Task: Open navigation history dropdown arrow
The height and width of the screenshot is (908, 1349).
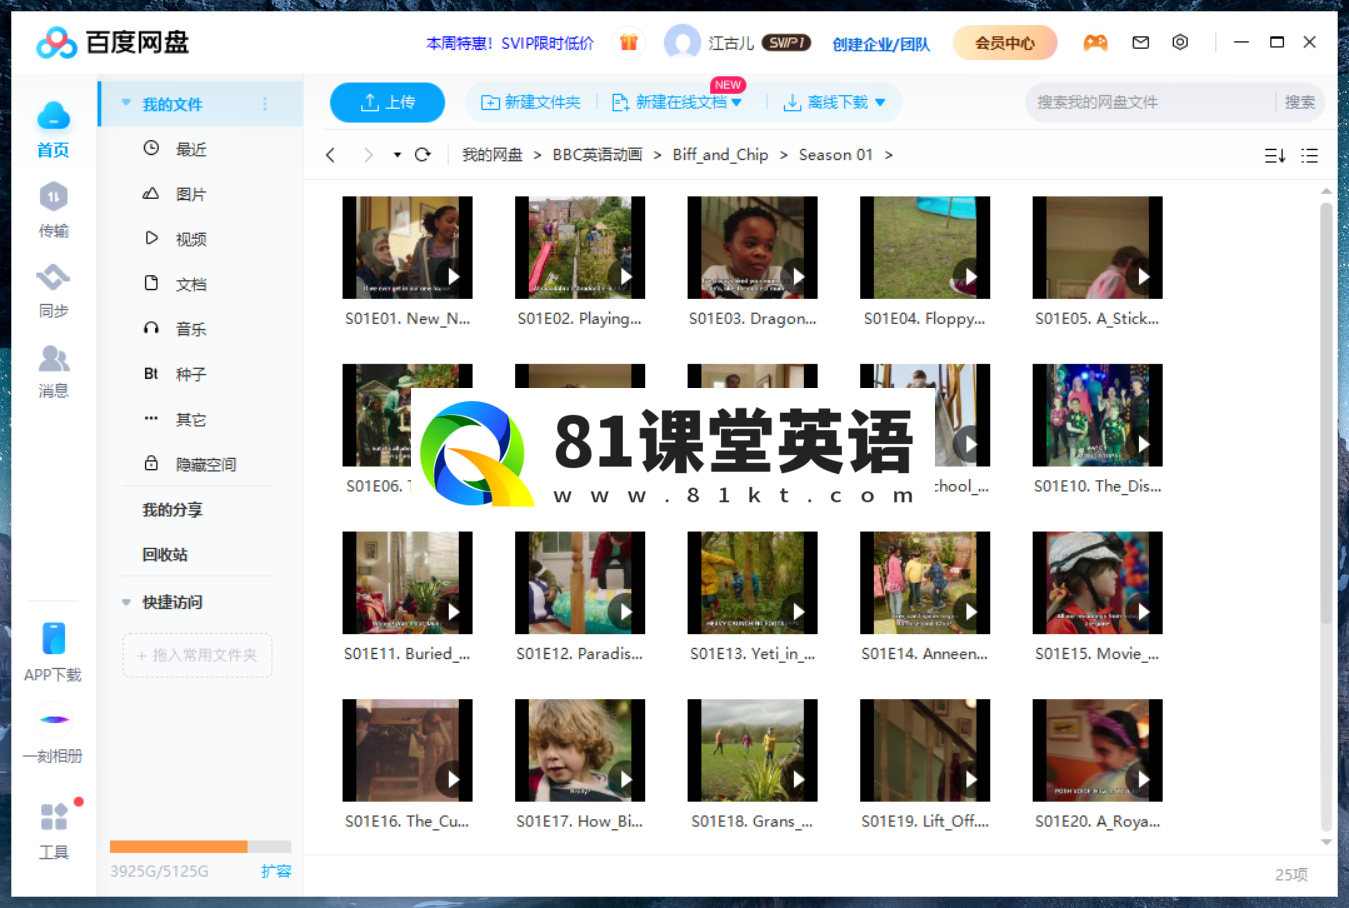Action: pyautogui.click(x=397, y=155)
